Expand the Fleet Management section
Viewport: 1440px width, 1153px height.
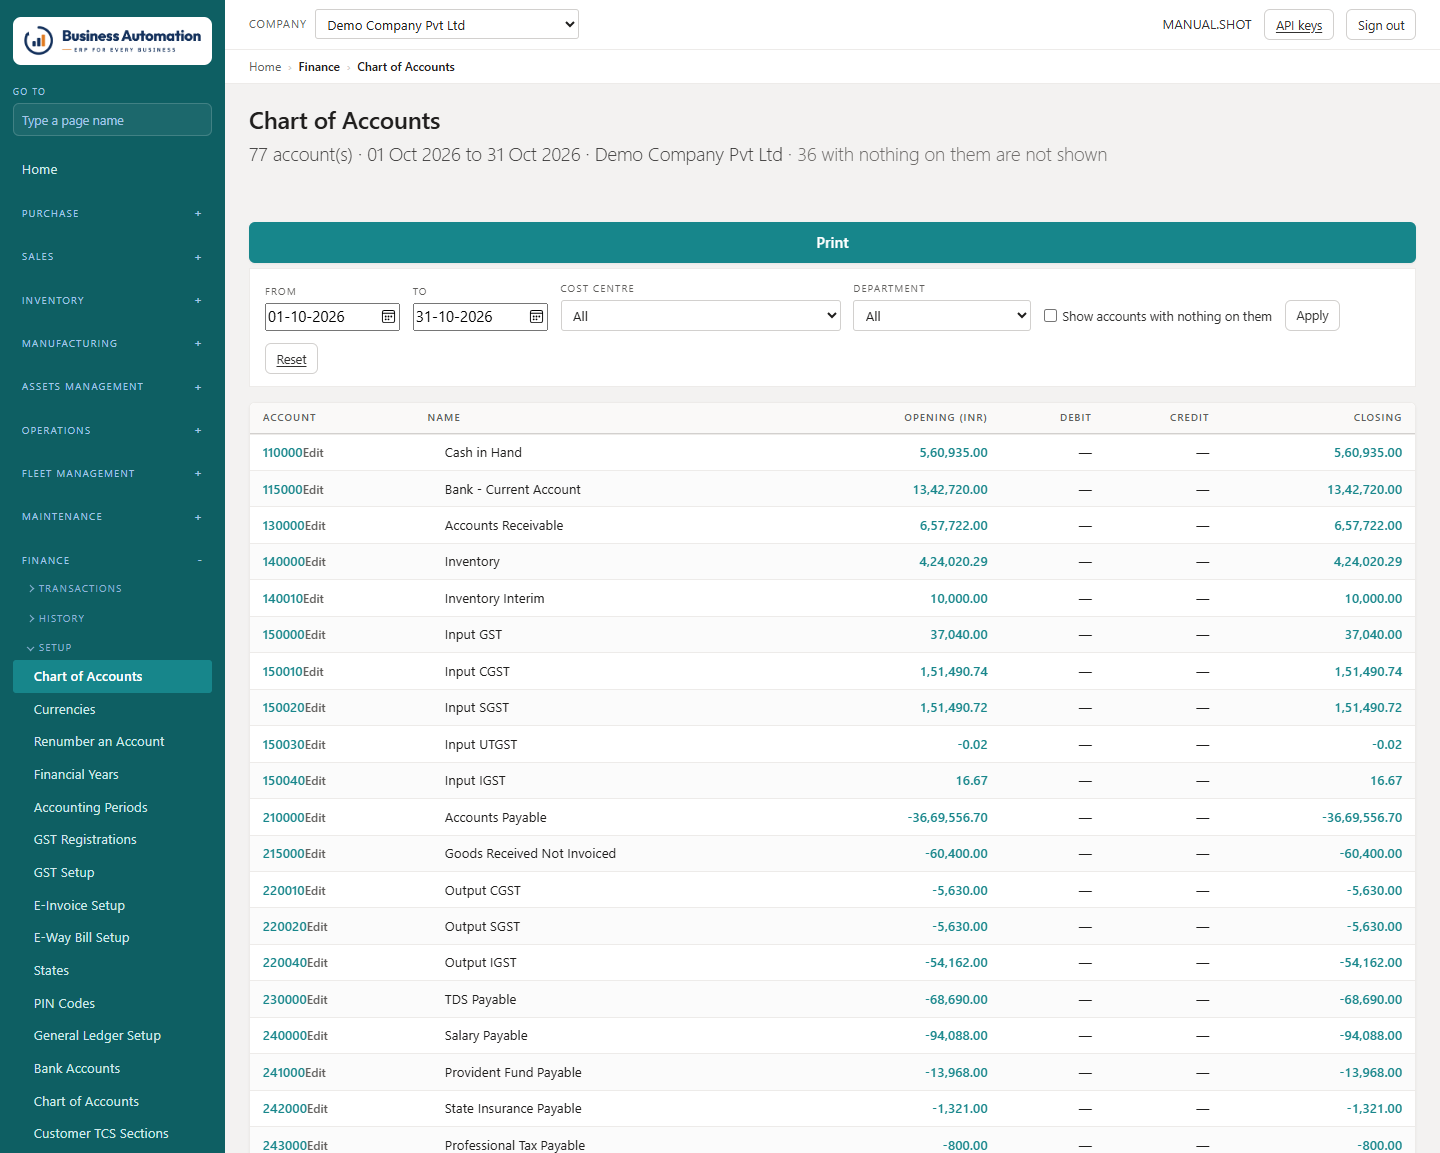(112, 474)
